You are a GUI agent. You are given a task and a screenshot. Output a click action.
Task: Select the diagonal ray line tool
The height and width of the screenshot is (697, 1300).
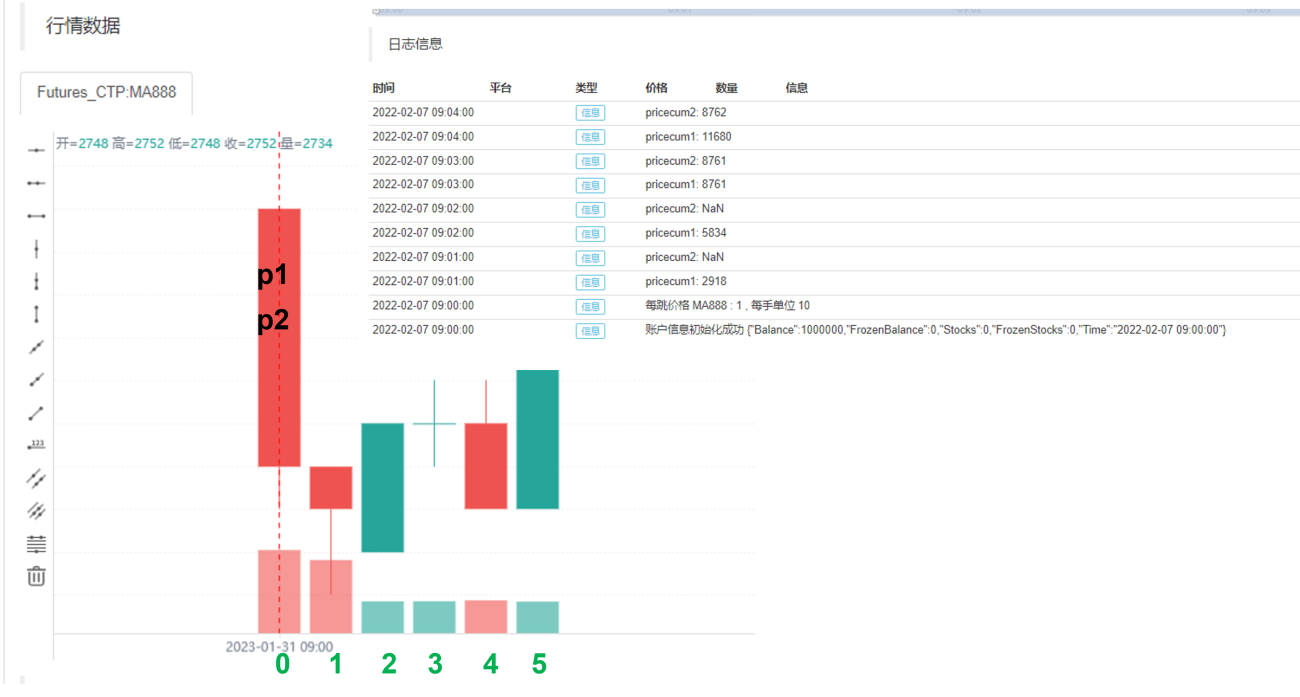(36, 379)
